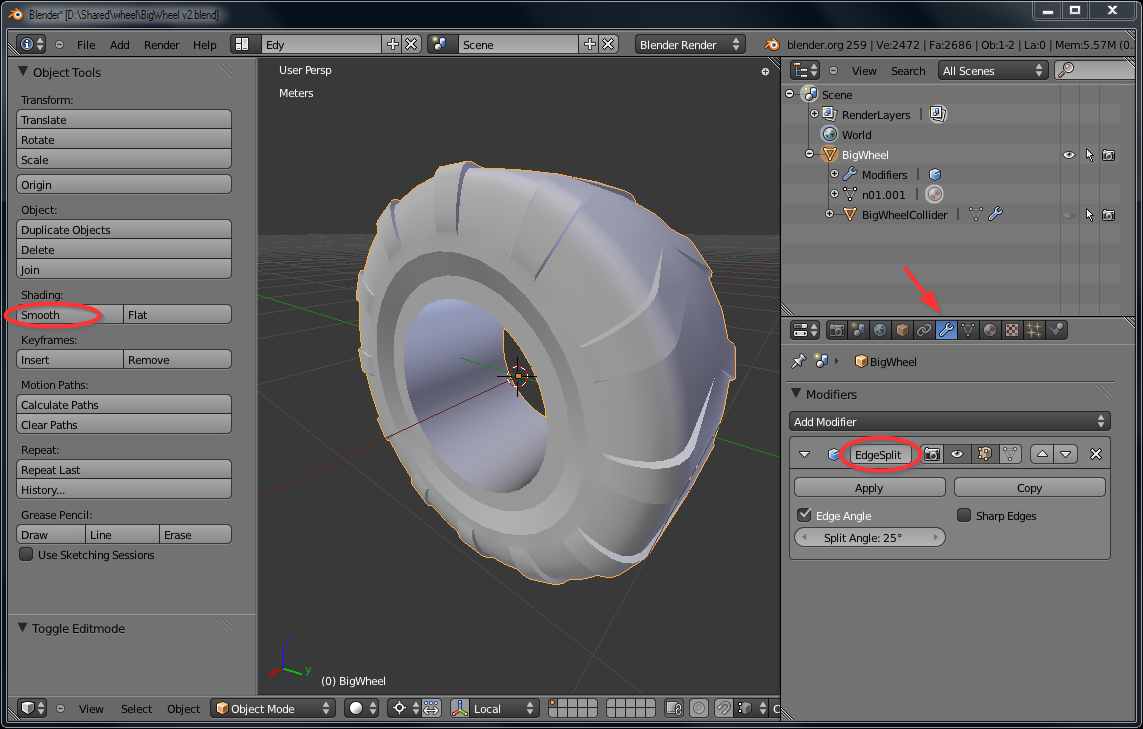Disable the Edge Angle checkbox
The height and width of the screenshot is (729, 1143).
click(805, 515)
